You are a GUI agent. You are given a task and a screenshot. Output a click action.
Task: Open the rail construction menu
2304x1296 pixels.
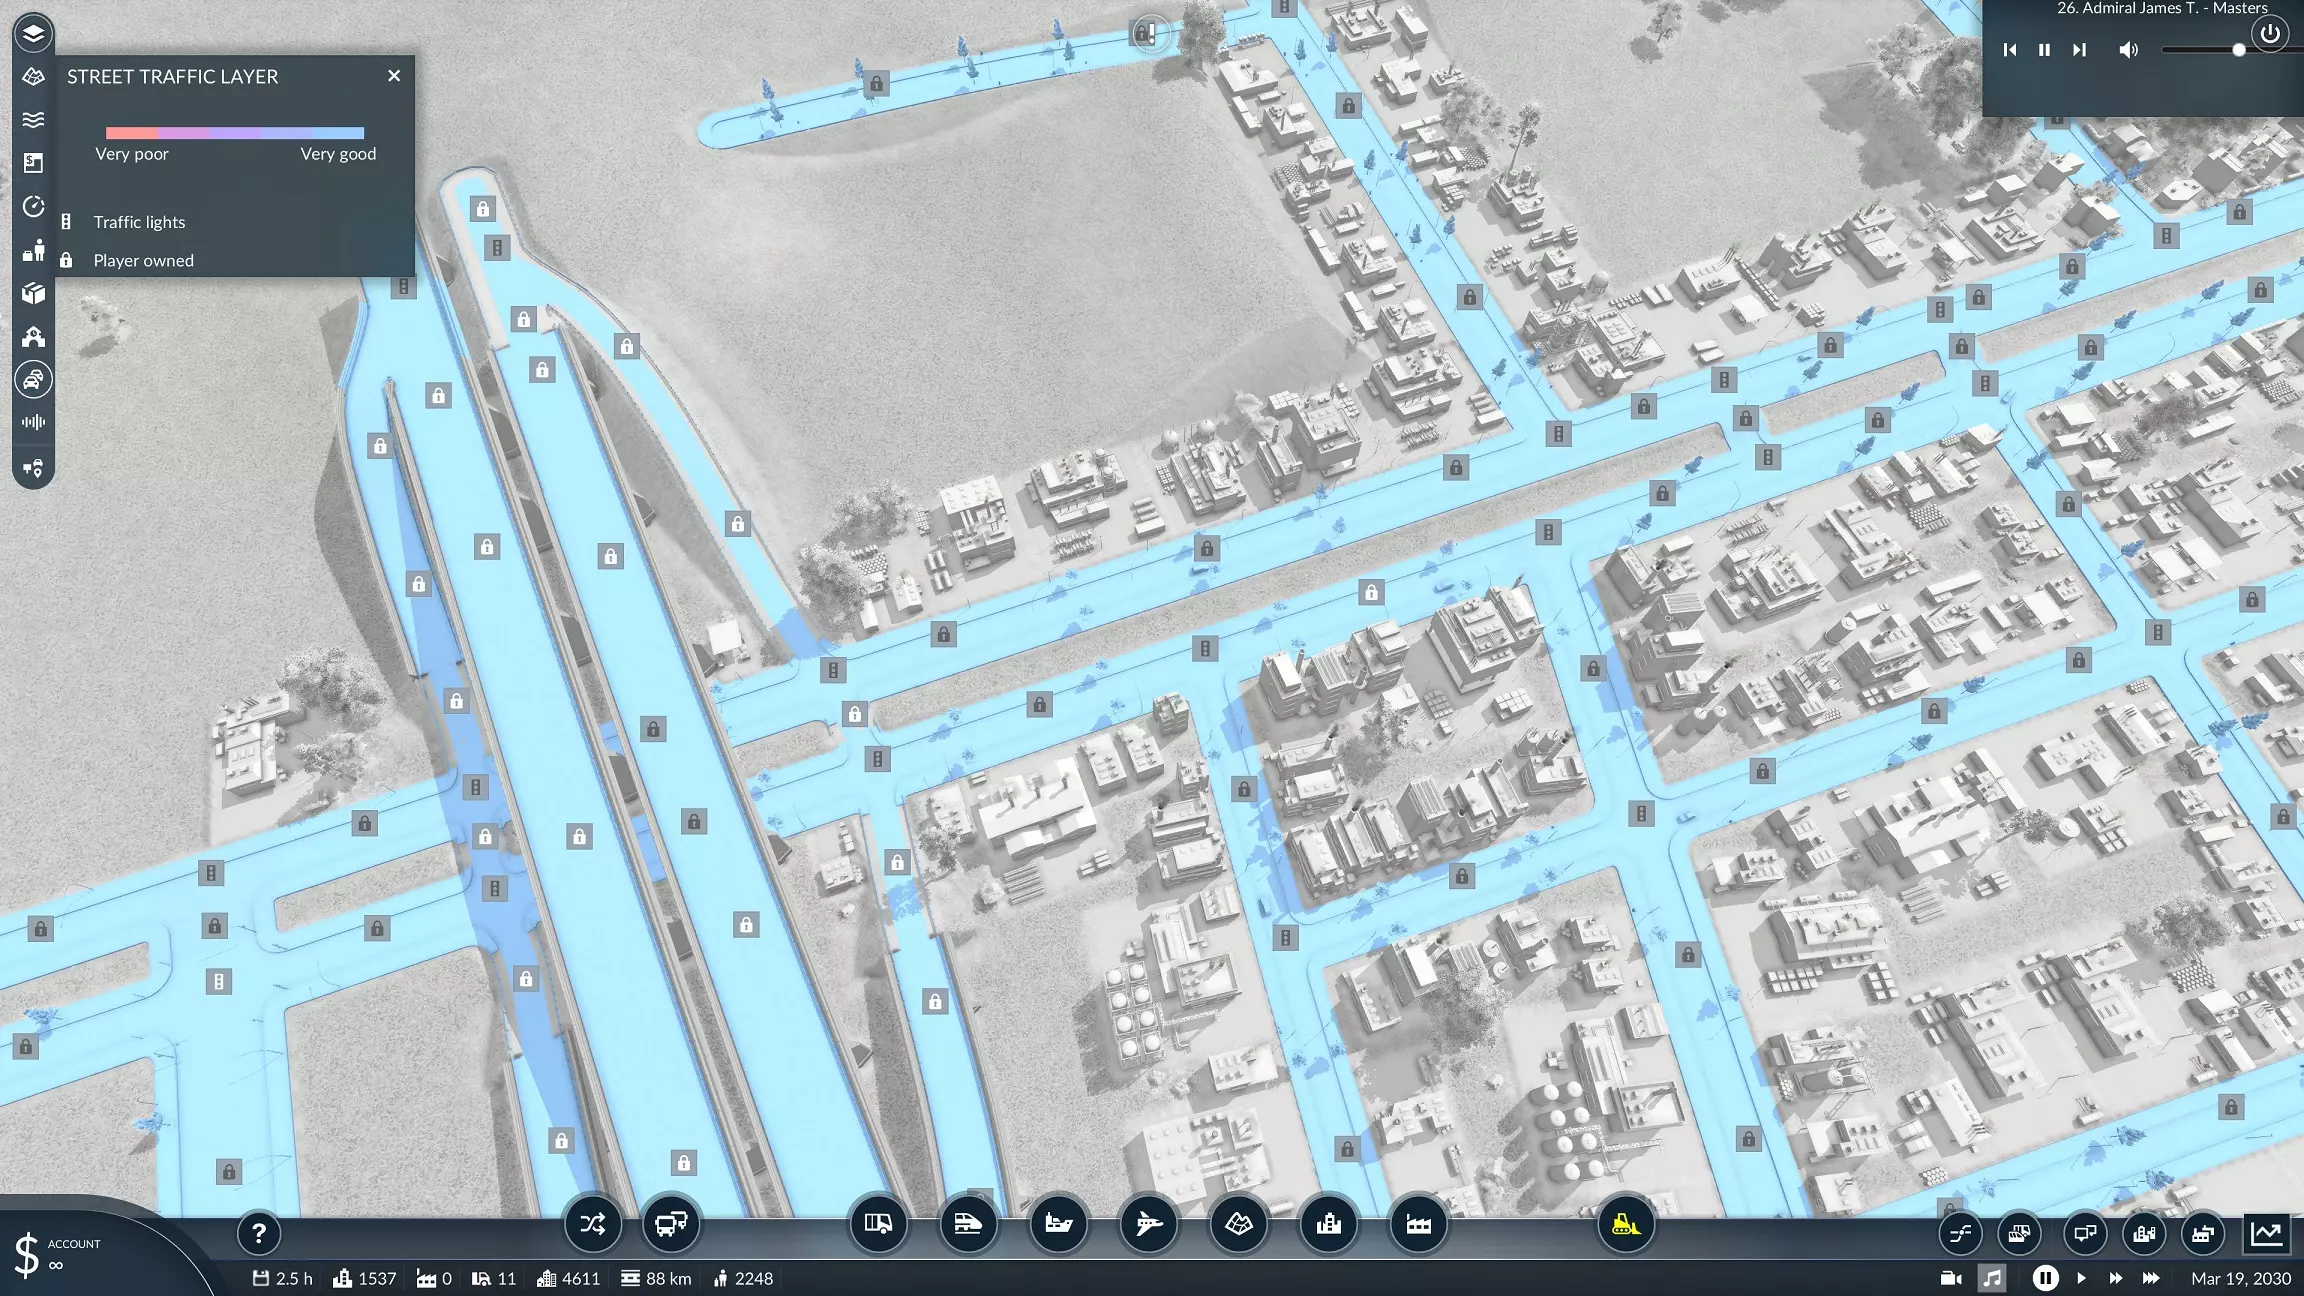(x=968, y=1224)
